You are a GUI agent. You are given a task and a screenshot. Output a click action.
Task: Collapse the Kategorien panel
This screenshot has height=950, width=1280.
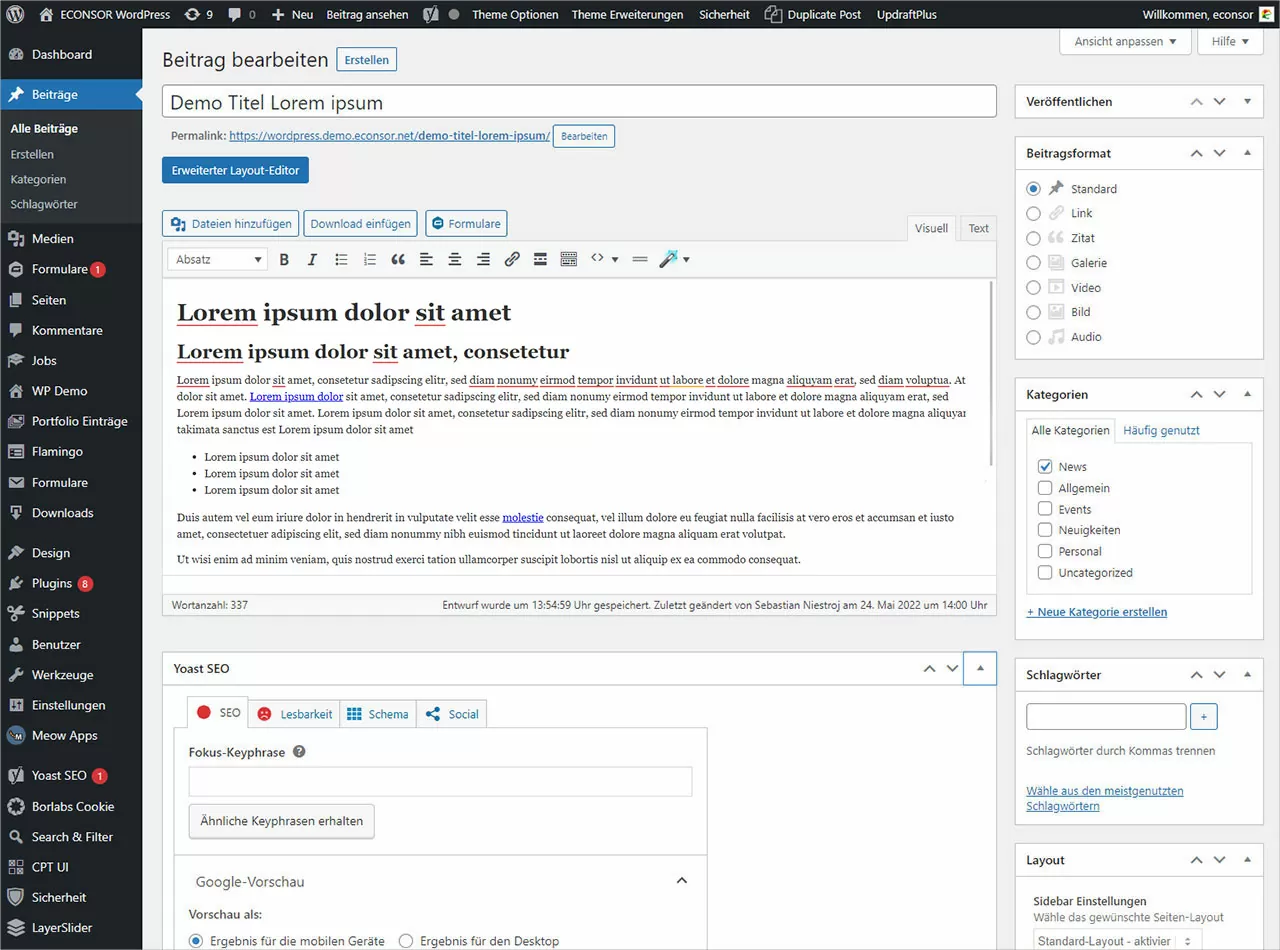click(x=1247, y=394)
